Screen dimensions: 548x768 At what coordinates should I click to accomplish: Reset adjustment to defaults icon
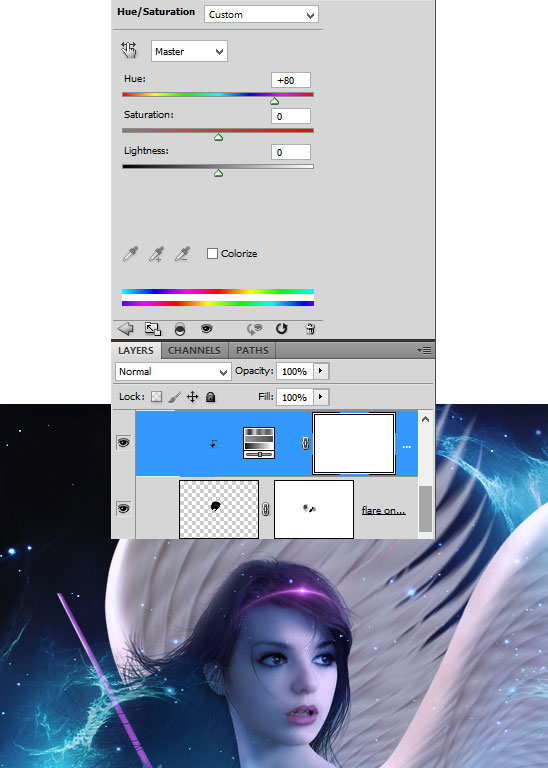click(281, 329)
